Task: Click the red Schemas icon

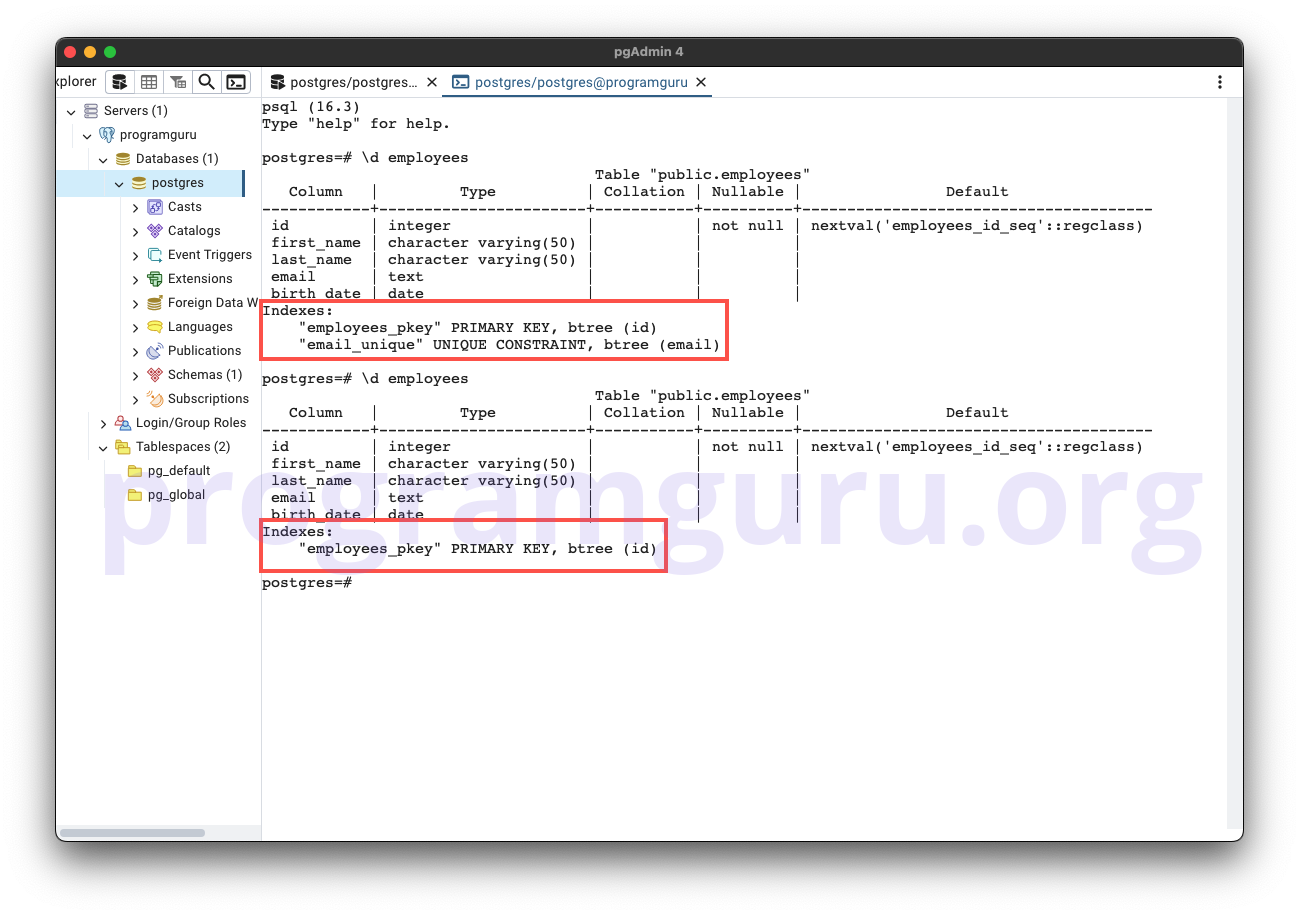Action: click(x=155, y=375)
